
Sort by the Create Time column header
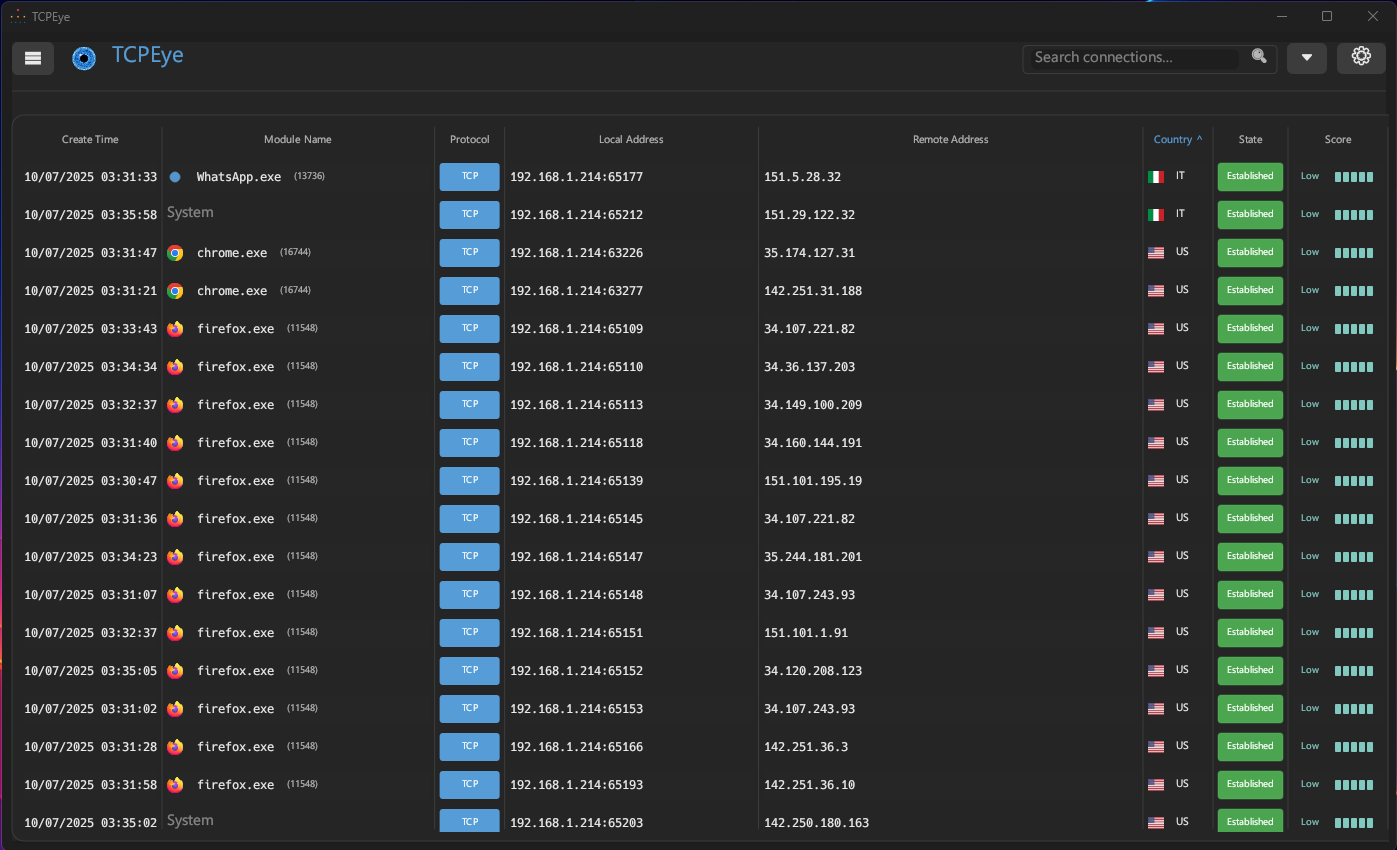pyautogui.click(x=90, y=140)
